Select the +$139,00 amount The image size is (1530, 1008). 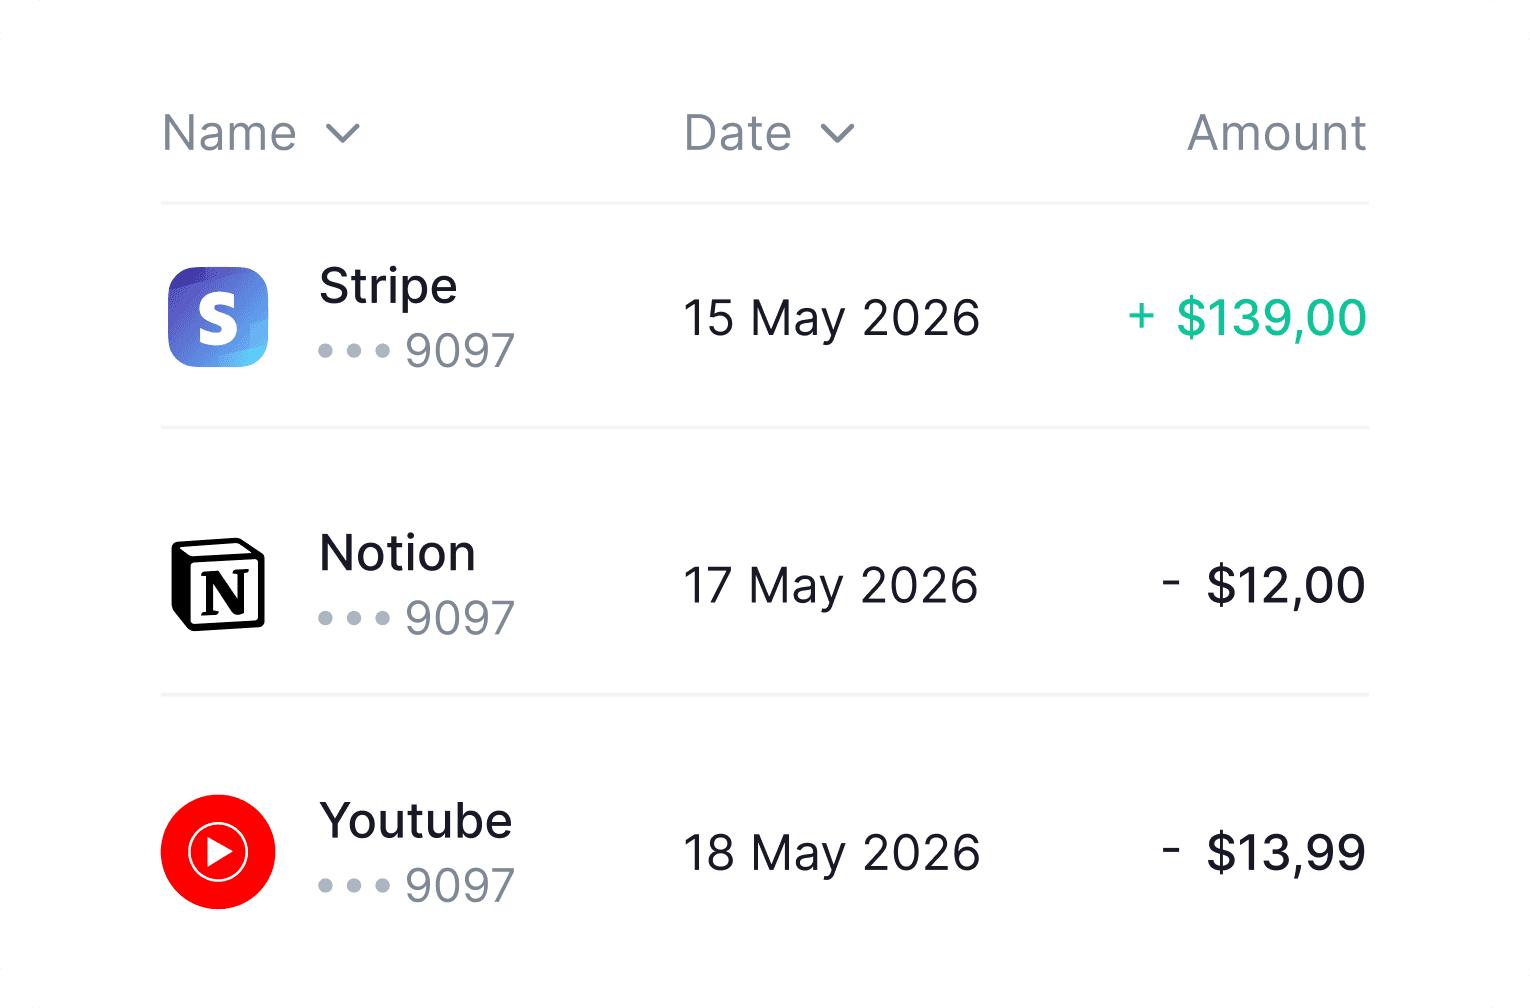1247,318
